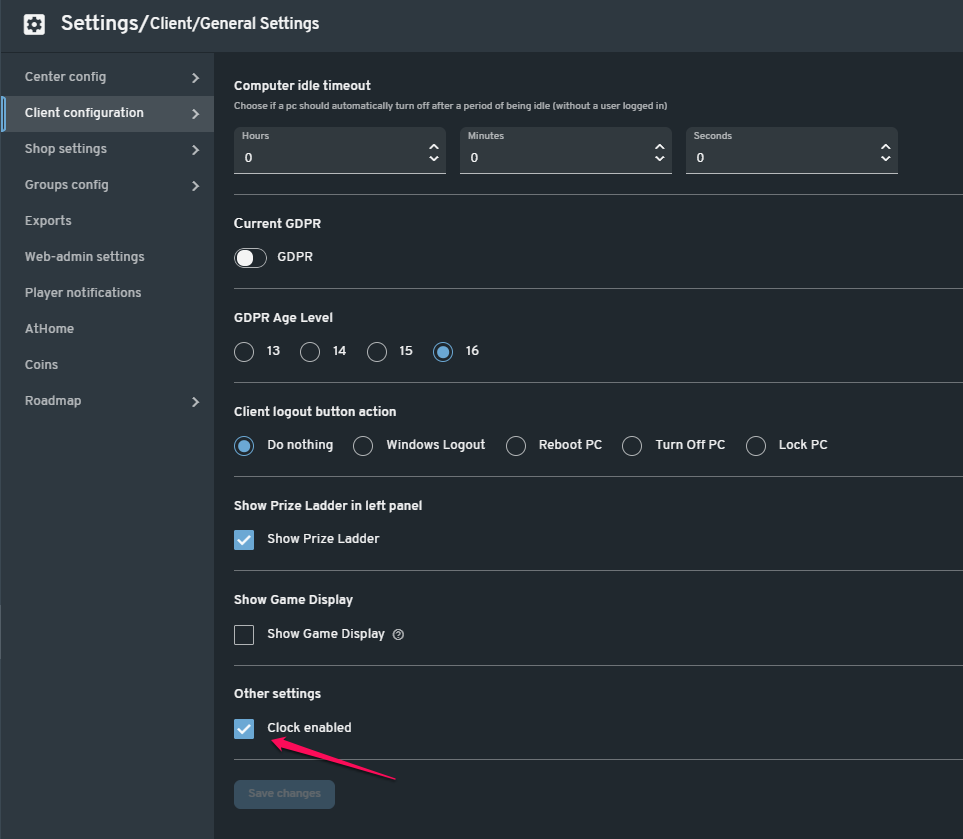The height and width of the screenshot is (839, 963).
Task: Click the GDPR Age Level heading
Action: click(x=283, y=318)
